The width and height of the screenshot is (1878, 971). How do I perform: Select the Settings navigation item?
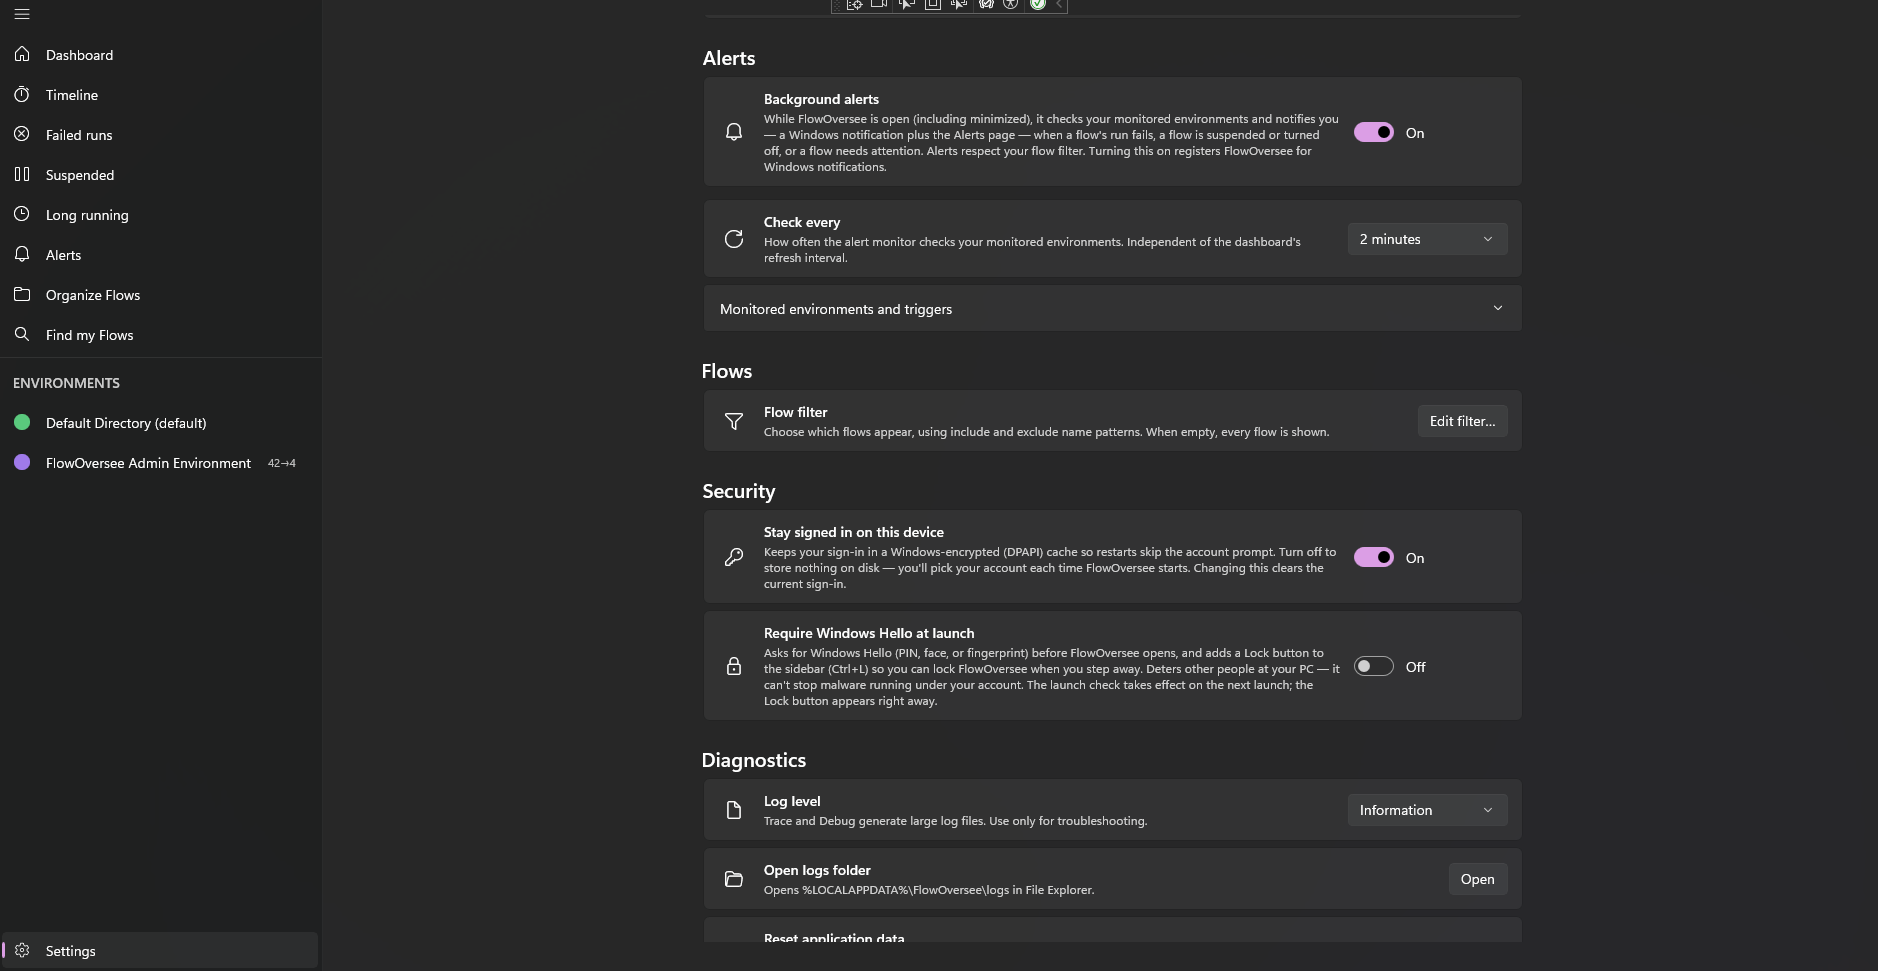(160, 950)
